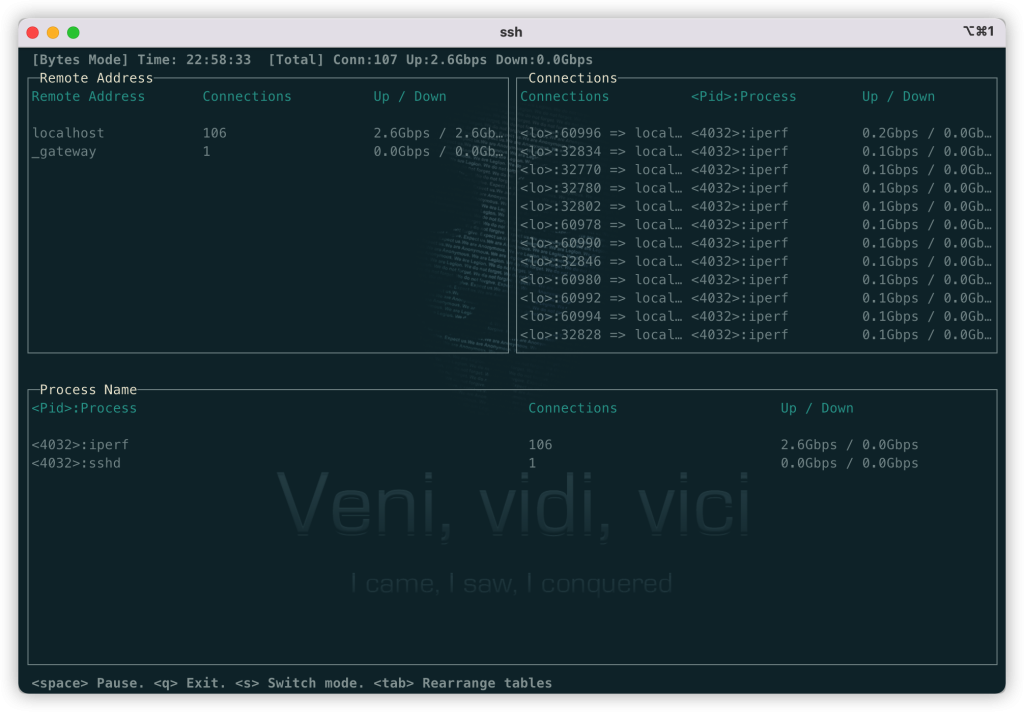Select the localhost row under Remote Address

click(x=68, y=132)
